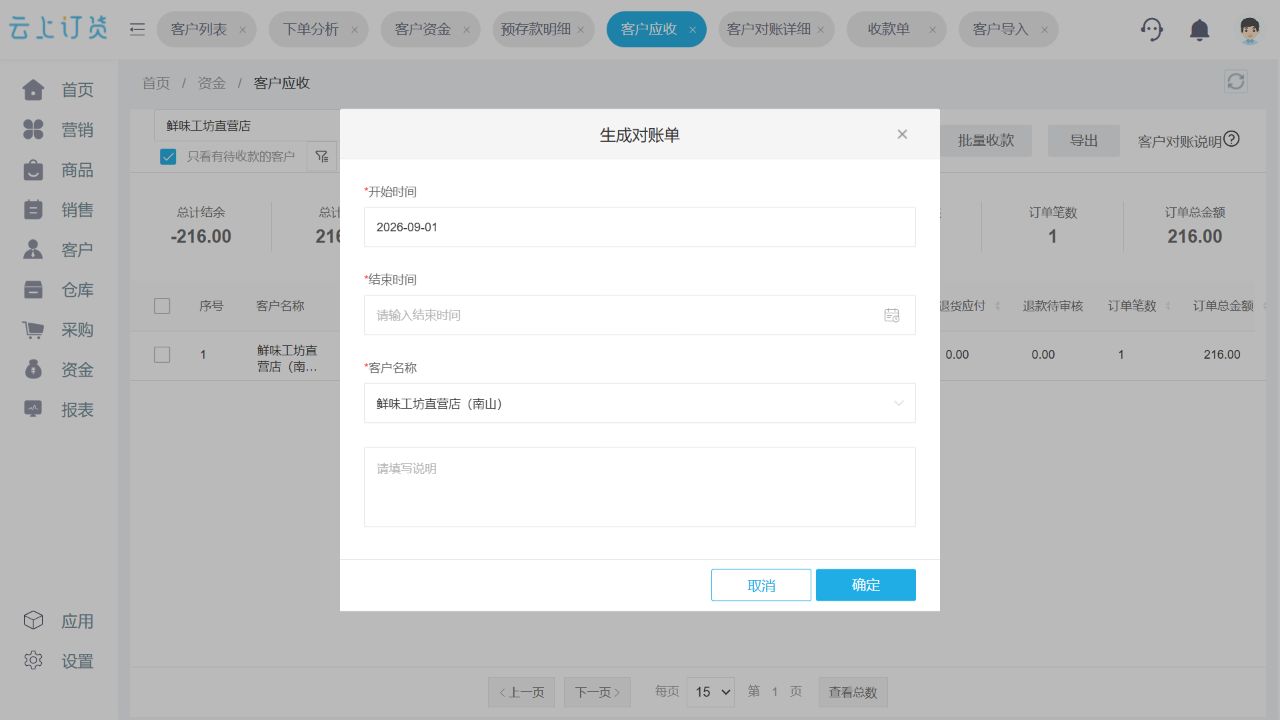
Task: Click the 查看总数 button
Action: pos(853,692)
